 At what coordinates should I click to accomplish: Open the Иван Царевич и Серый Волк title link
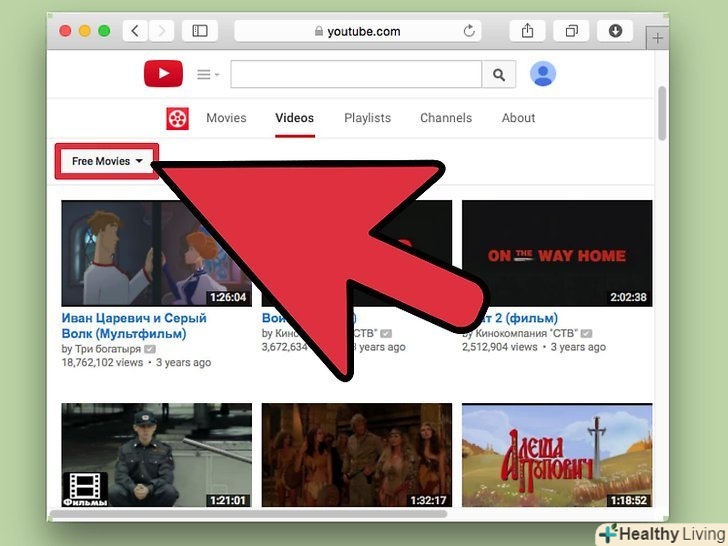(x=134, y=326)
